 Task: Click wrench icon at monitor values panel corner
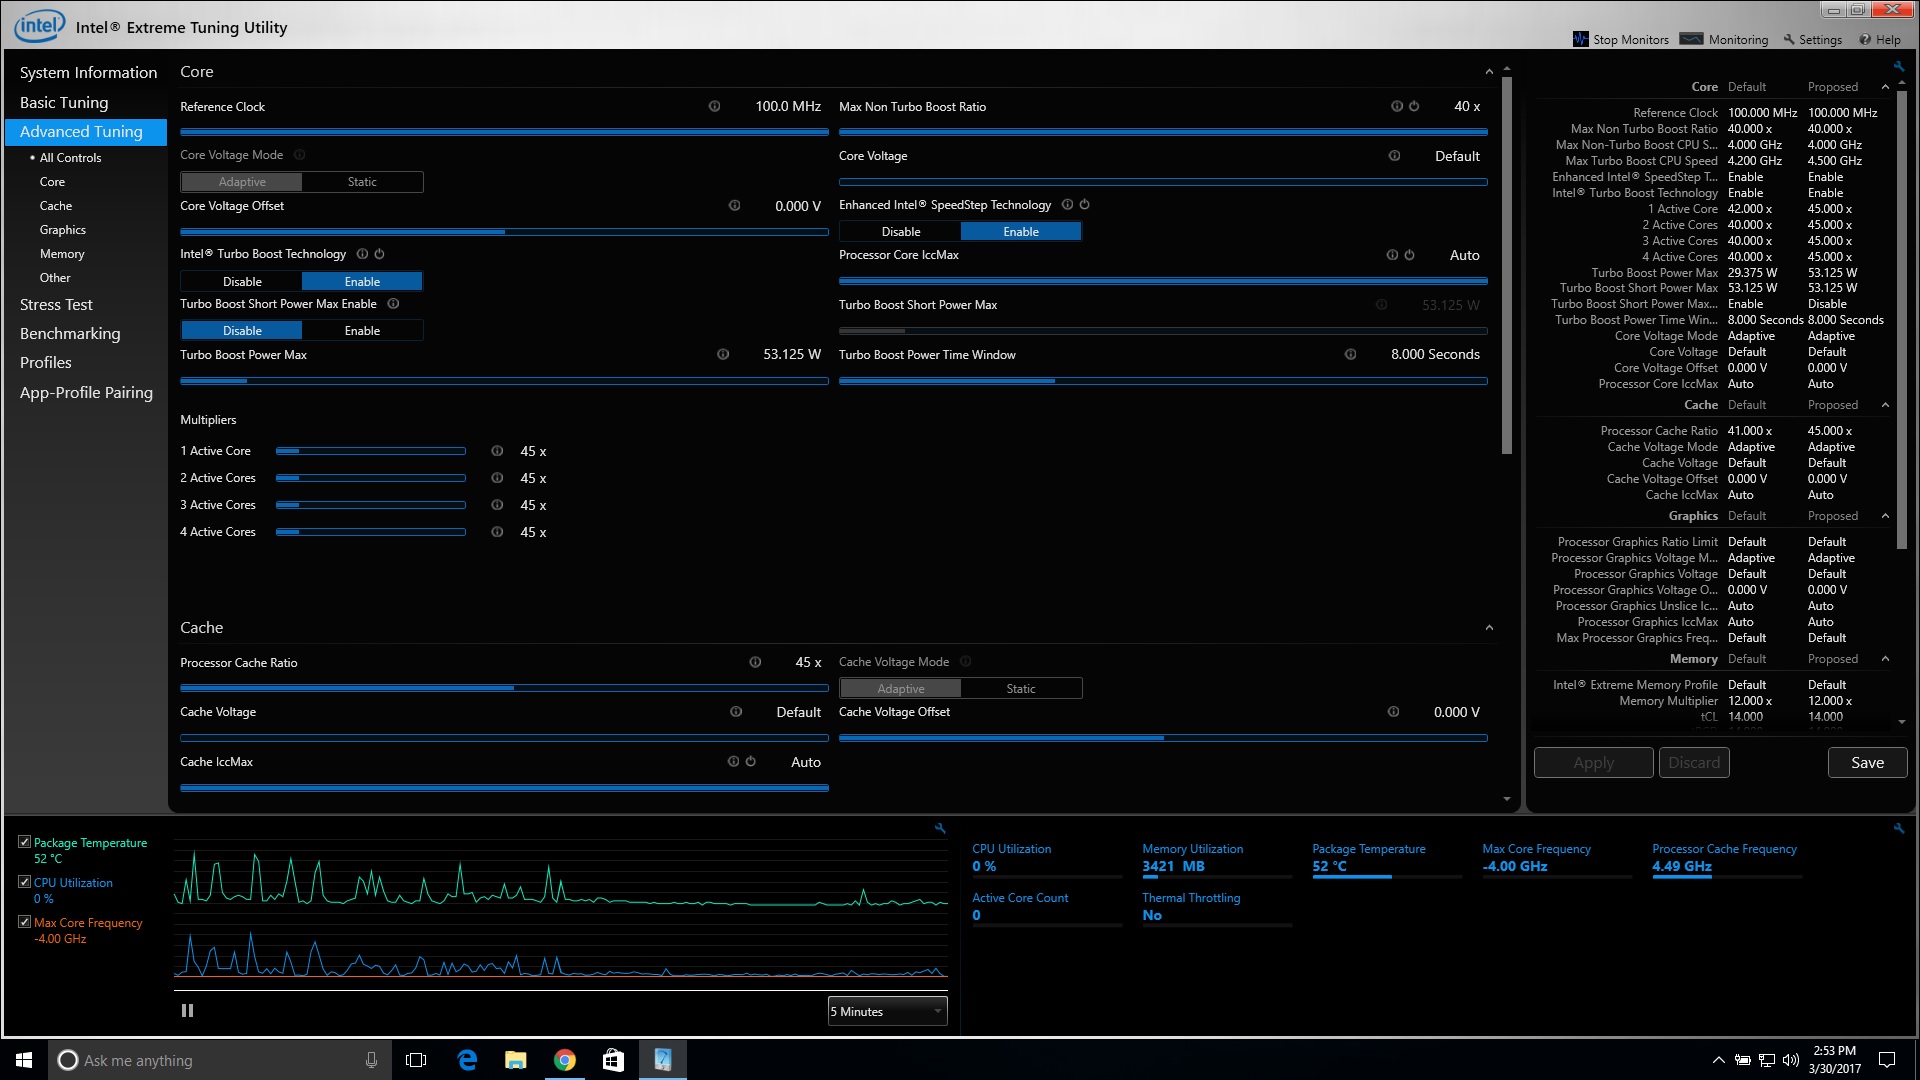pyautogui.click(x=1899, y=828)
